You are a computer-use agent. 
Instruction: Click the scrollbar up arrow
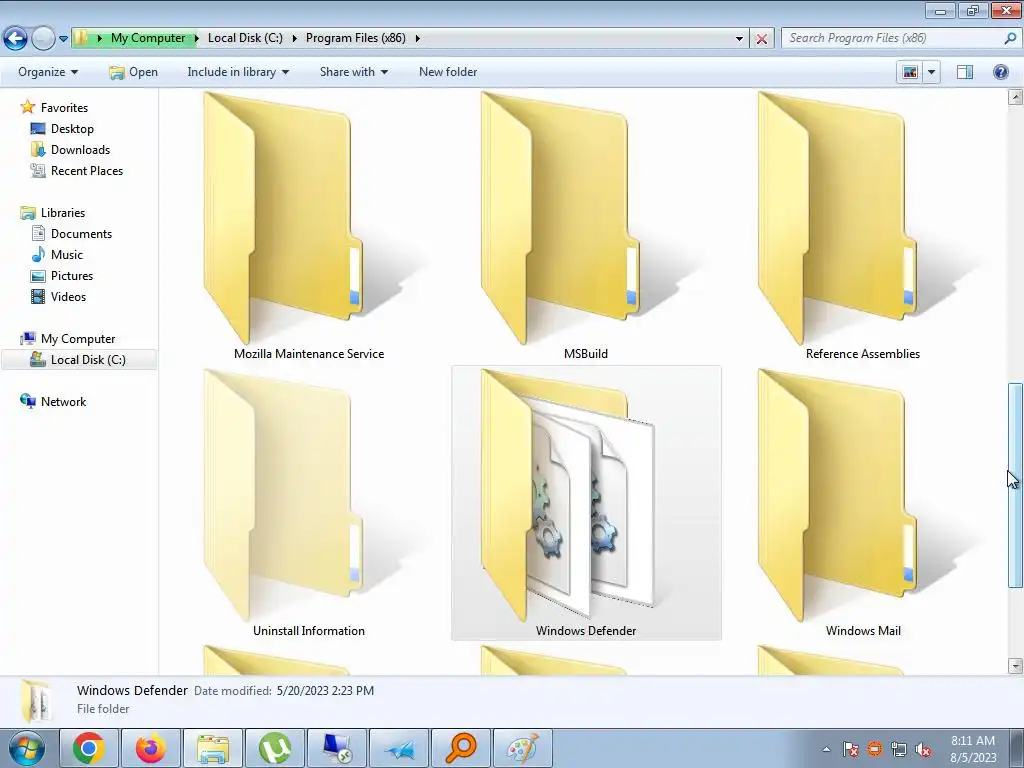click(1015, 97)
